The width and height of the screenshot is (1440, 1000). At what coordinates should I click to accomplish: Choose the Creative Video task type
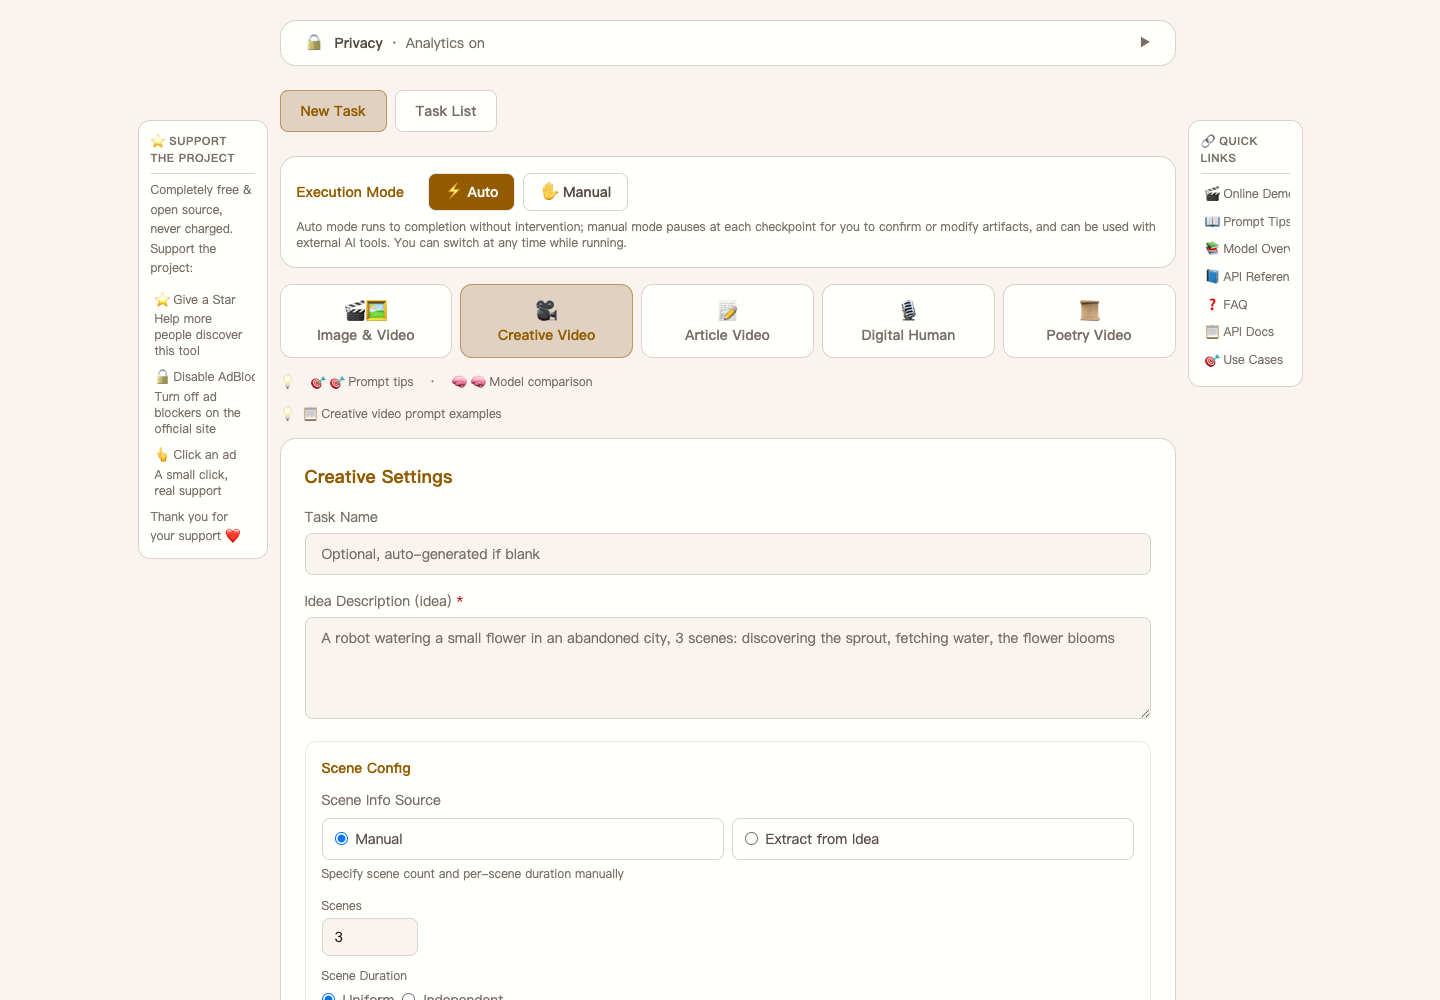[x=546, y=321]
